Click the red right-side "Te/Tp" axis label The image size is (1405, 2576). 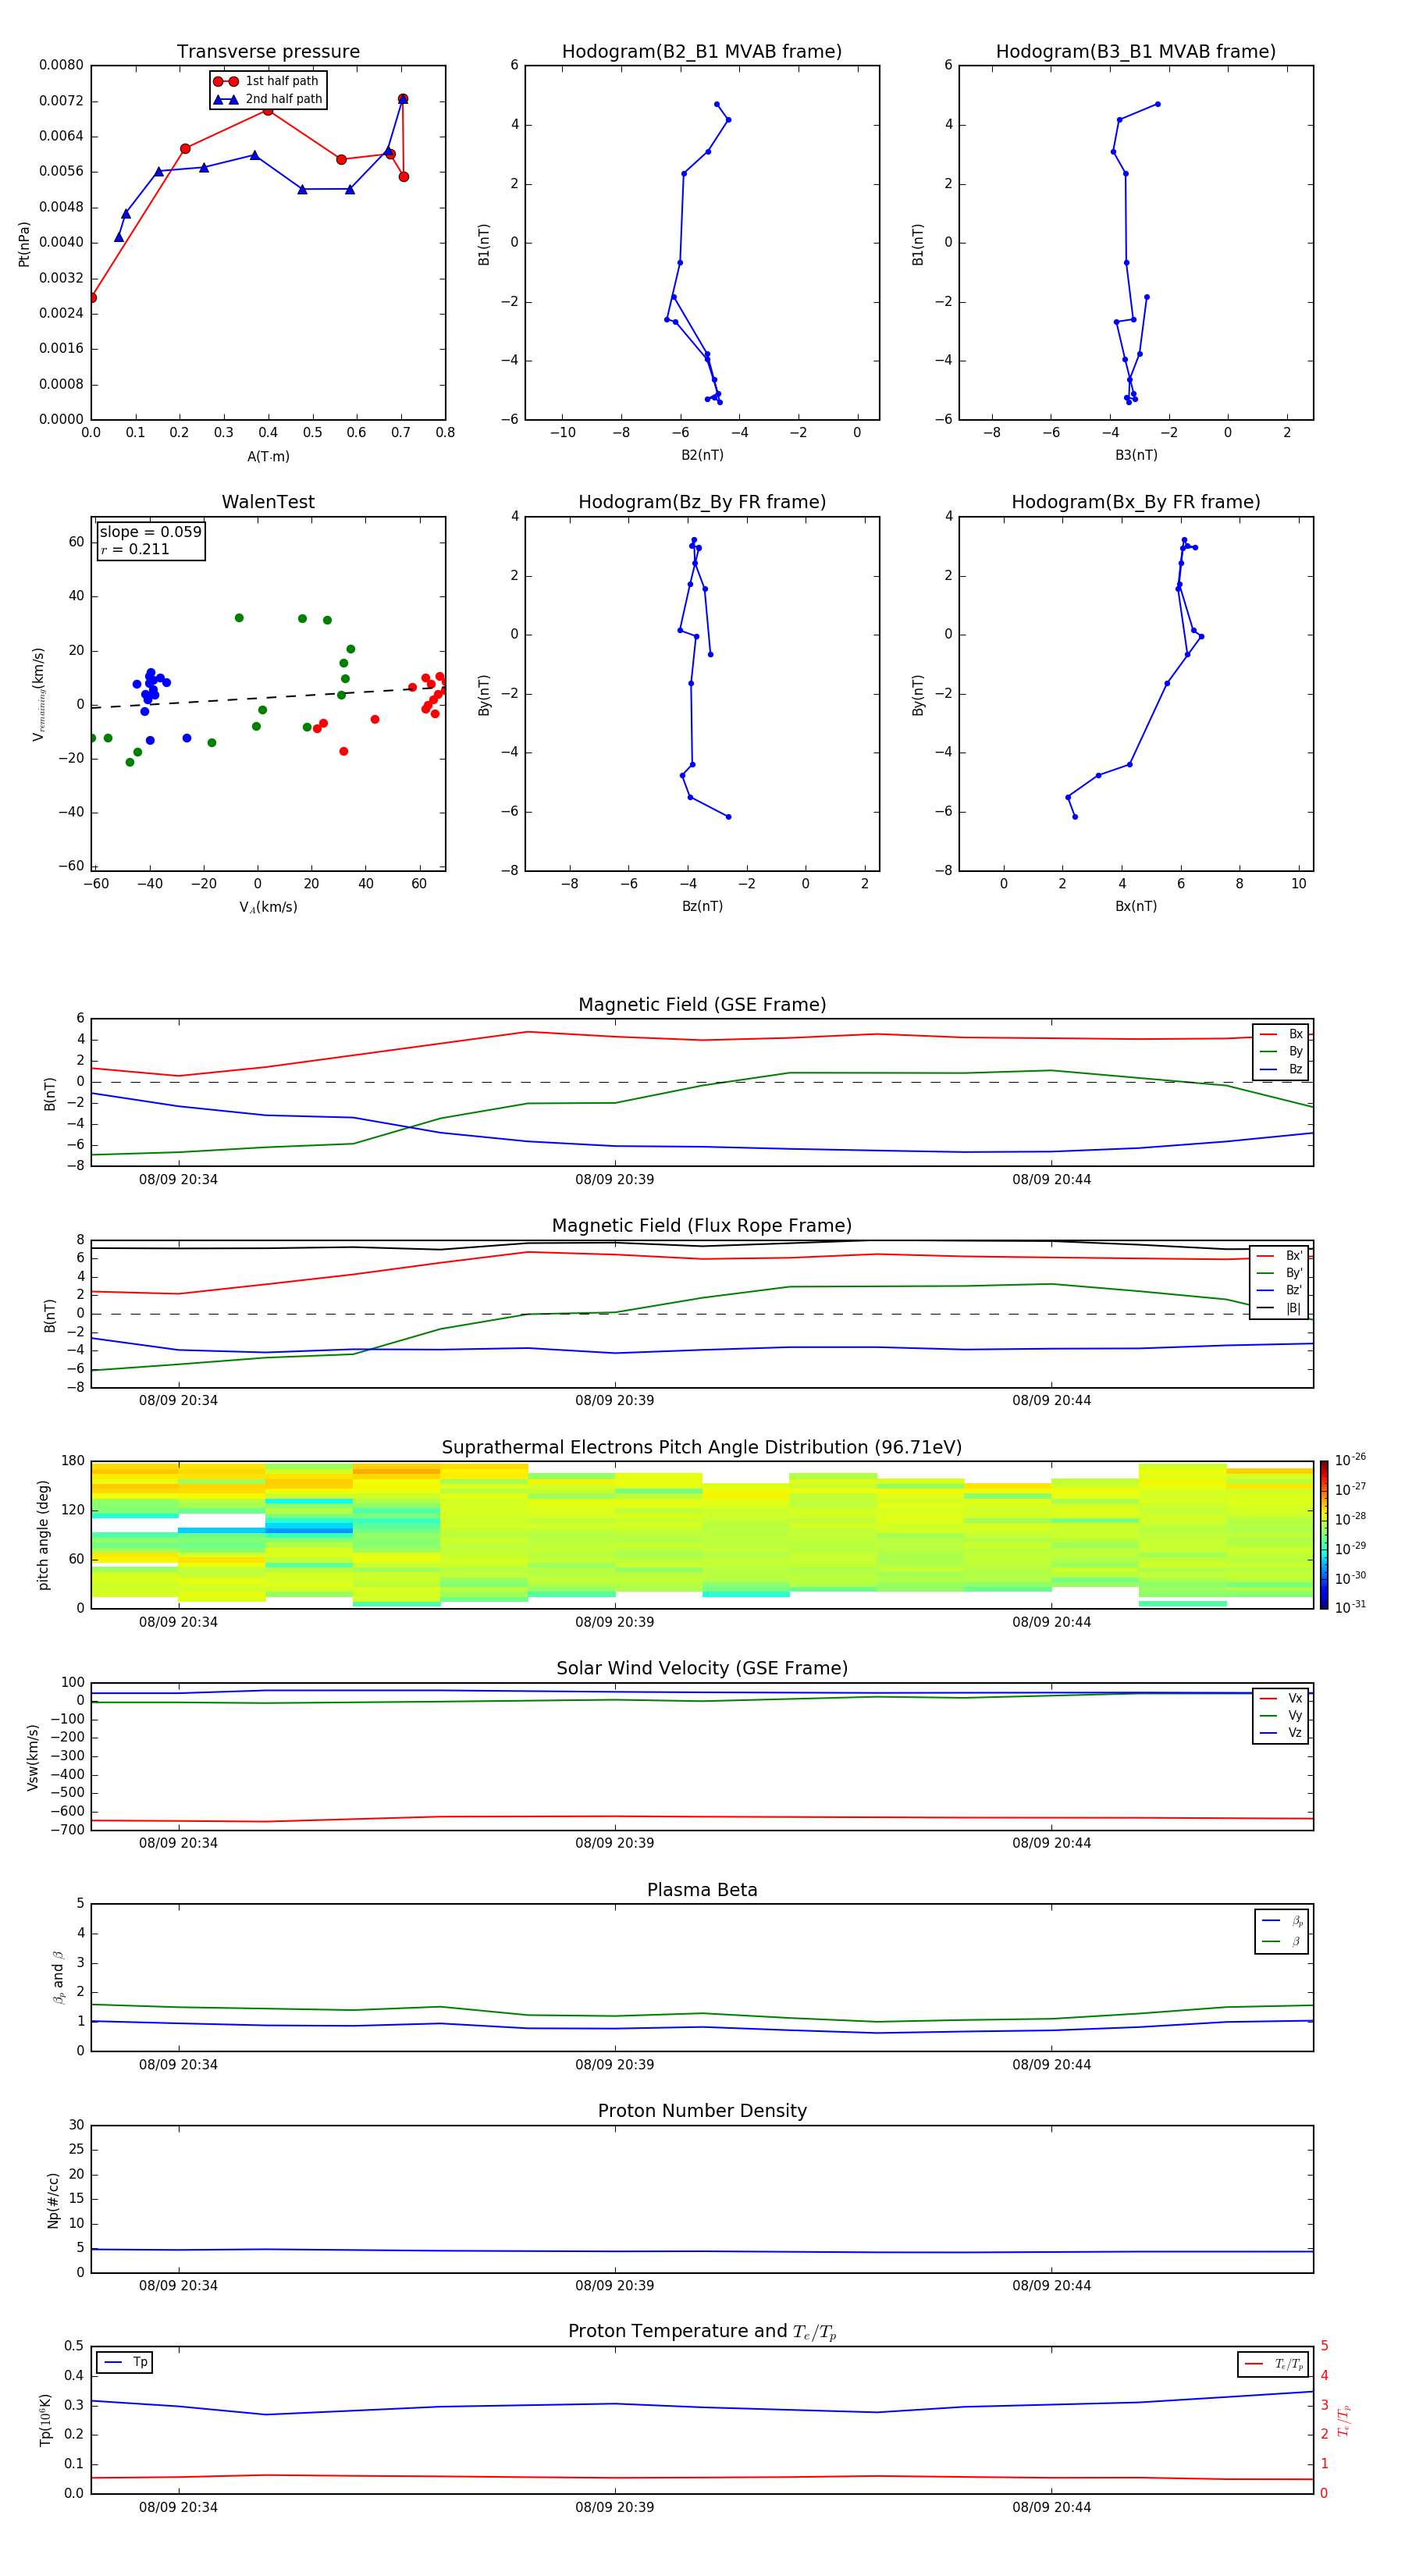[x=1344, y=2420]
